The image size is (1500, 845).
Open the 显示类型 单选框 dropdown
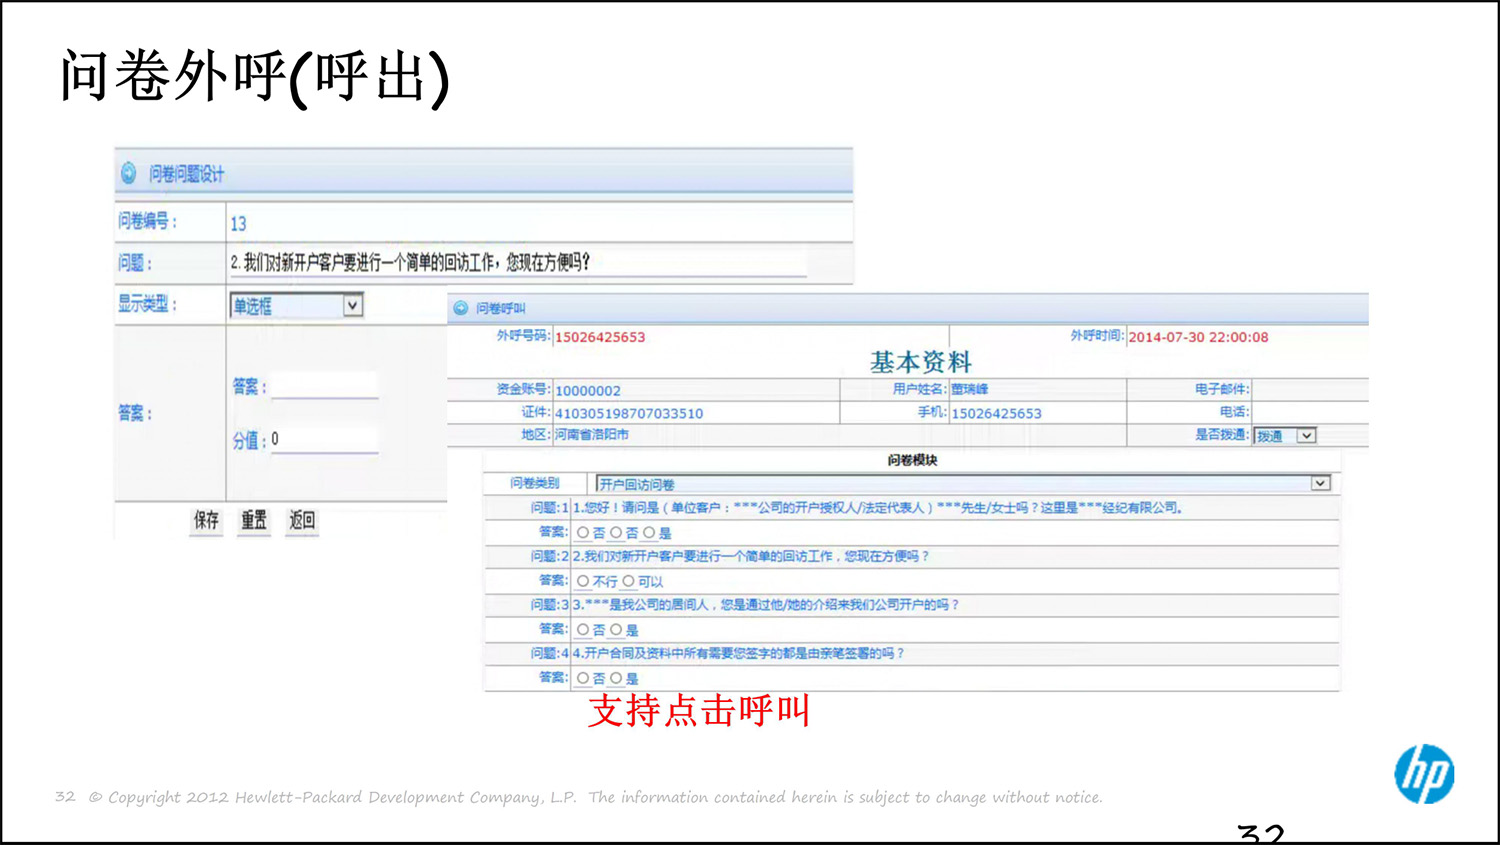pyautogui.click(x=354, y=305)
